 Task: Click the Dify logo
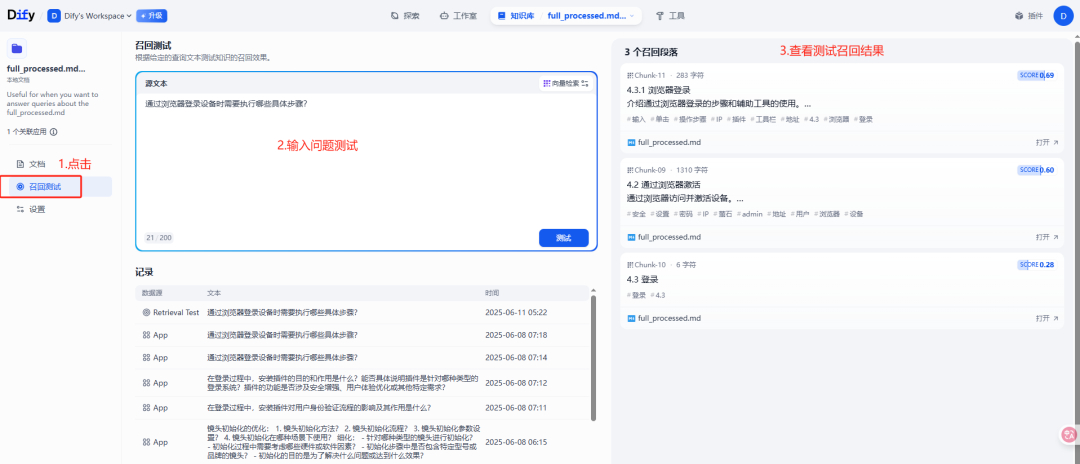point(21,15)
